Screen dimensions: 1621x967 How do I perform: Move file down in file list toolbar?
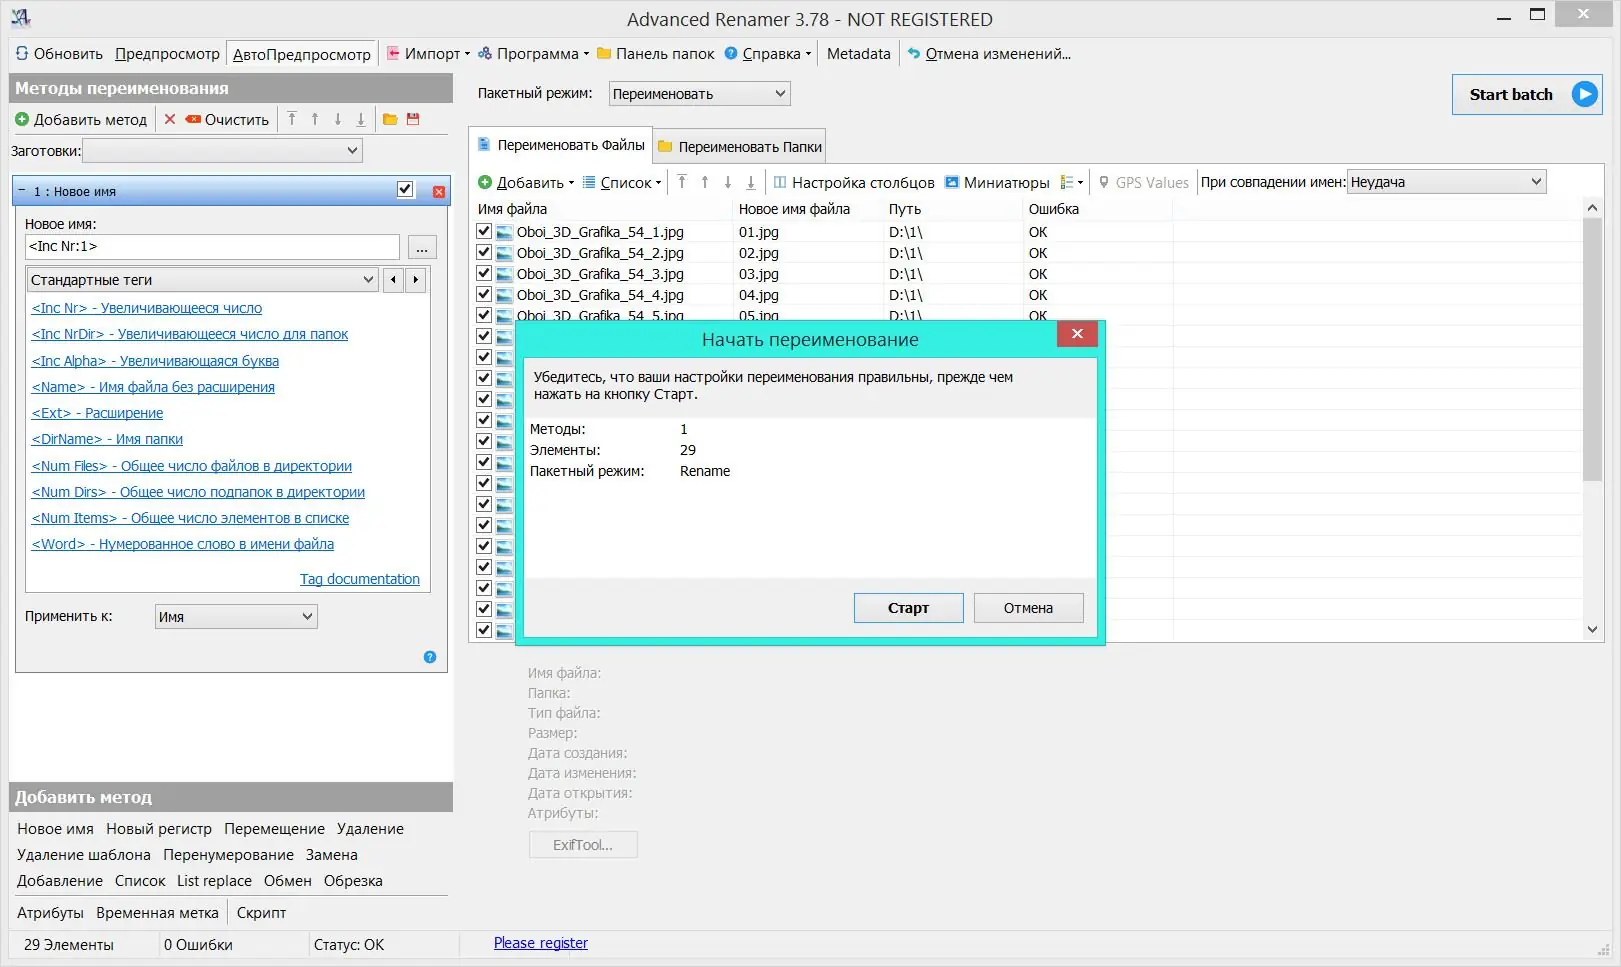[x=728, y=182]
